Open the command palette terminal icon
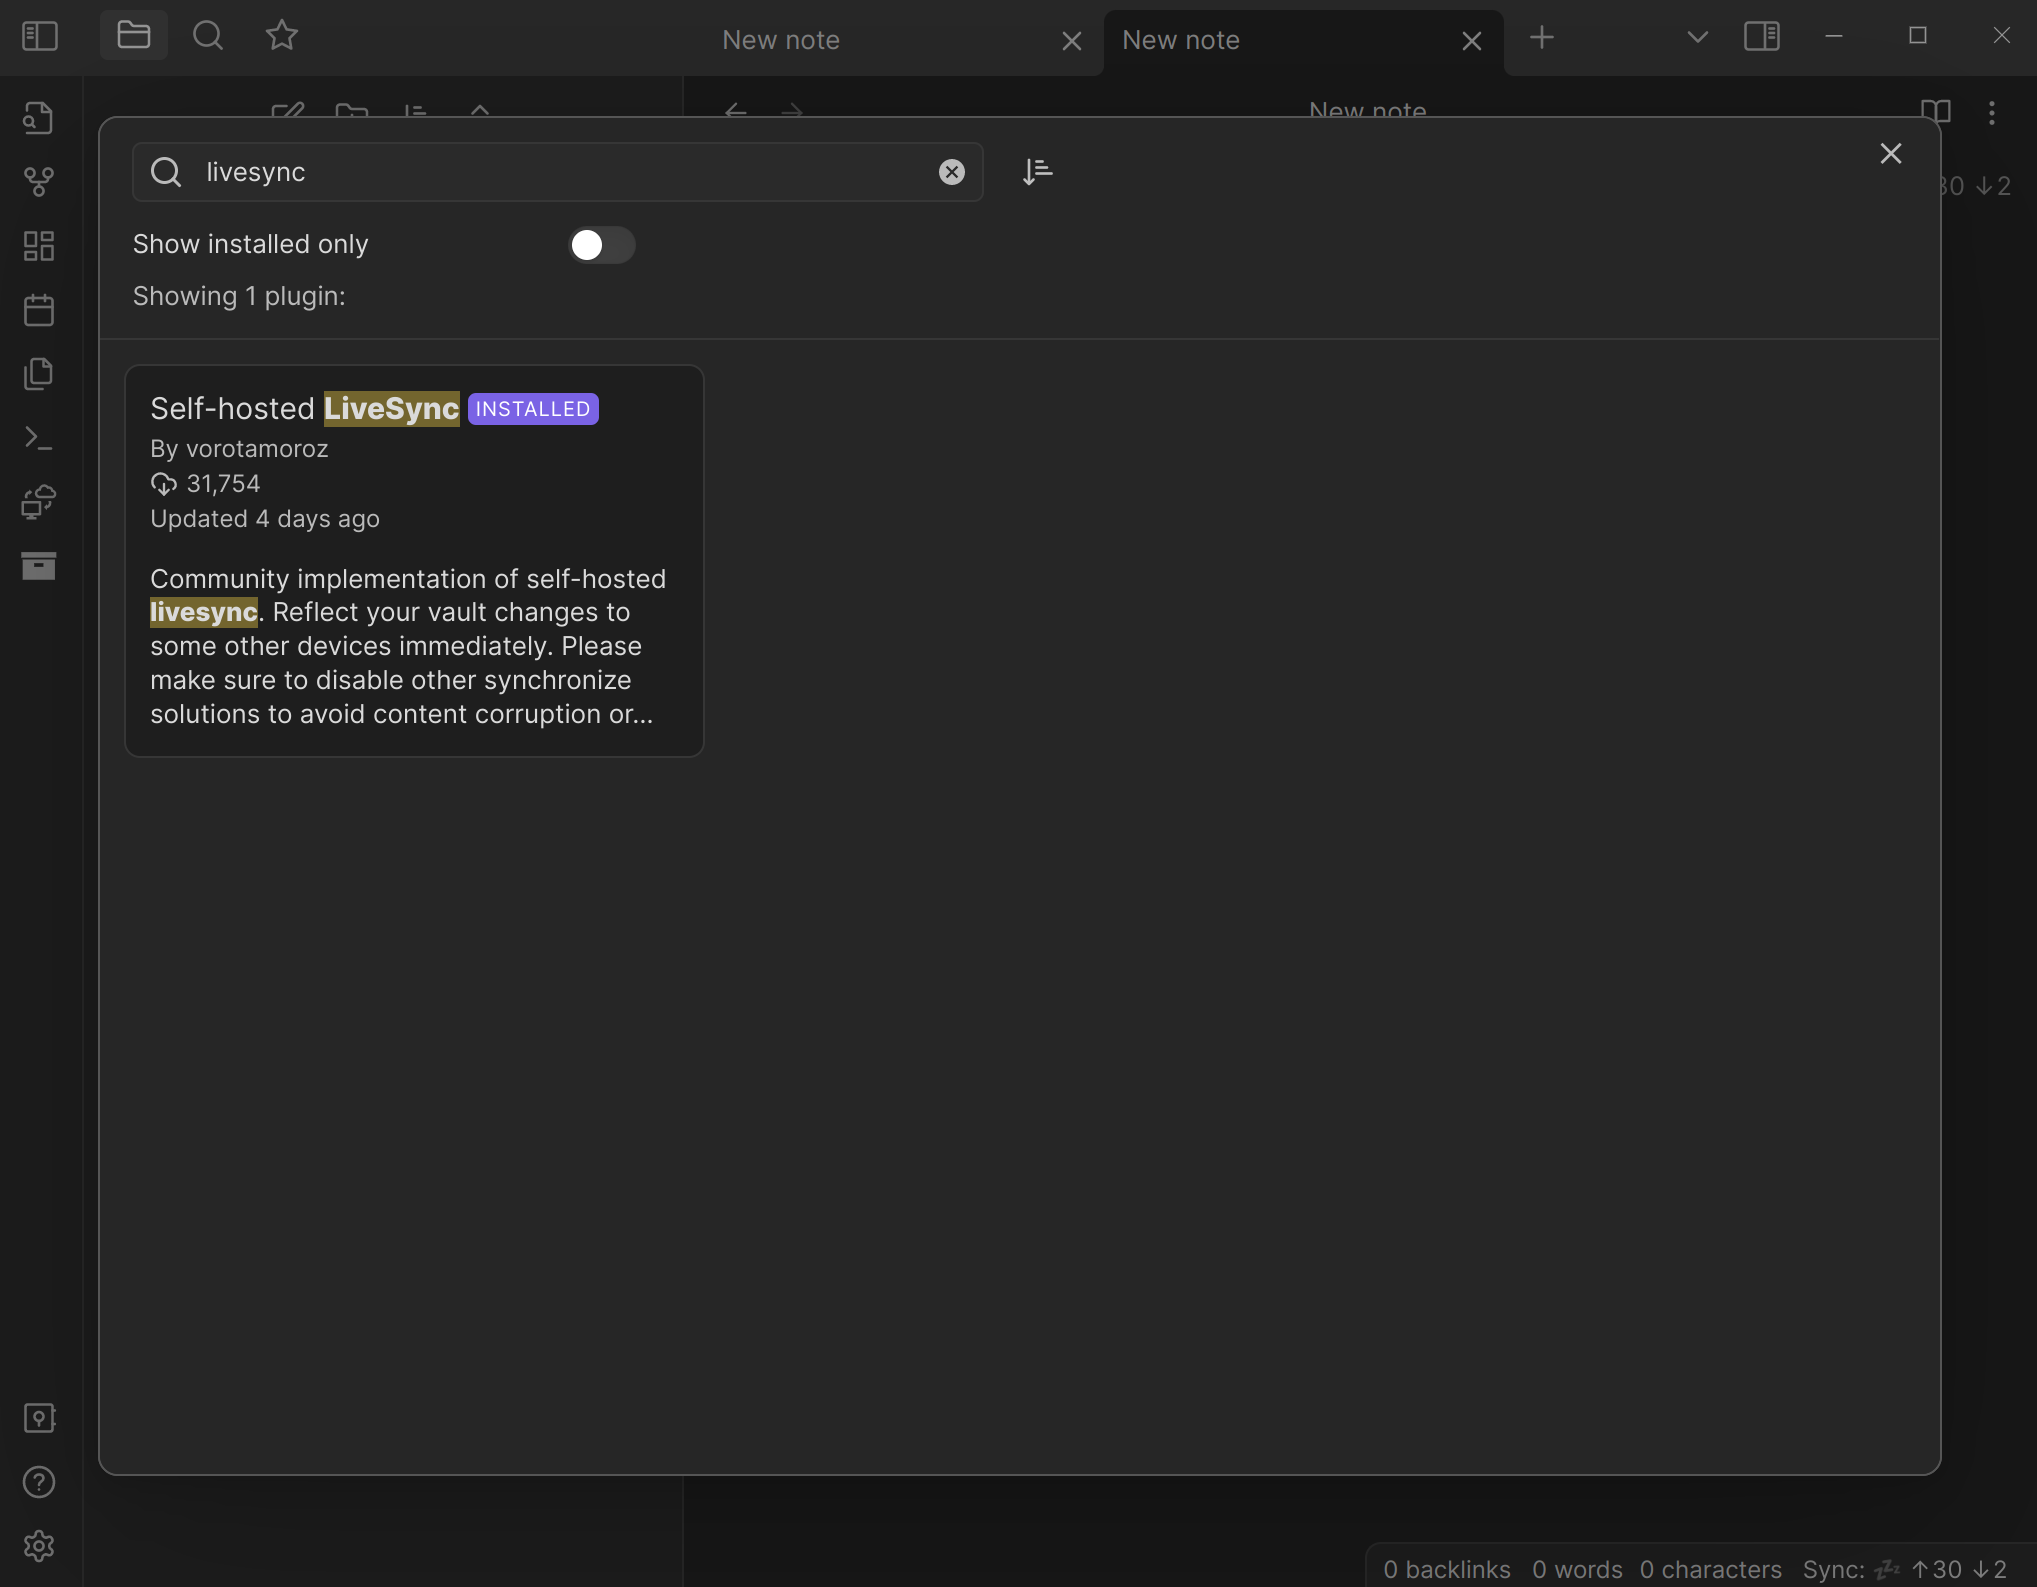The width and height of the screenshot is (2037, 1587). [39, 438]
